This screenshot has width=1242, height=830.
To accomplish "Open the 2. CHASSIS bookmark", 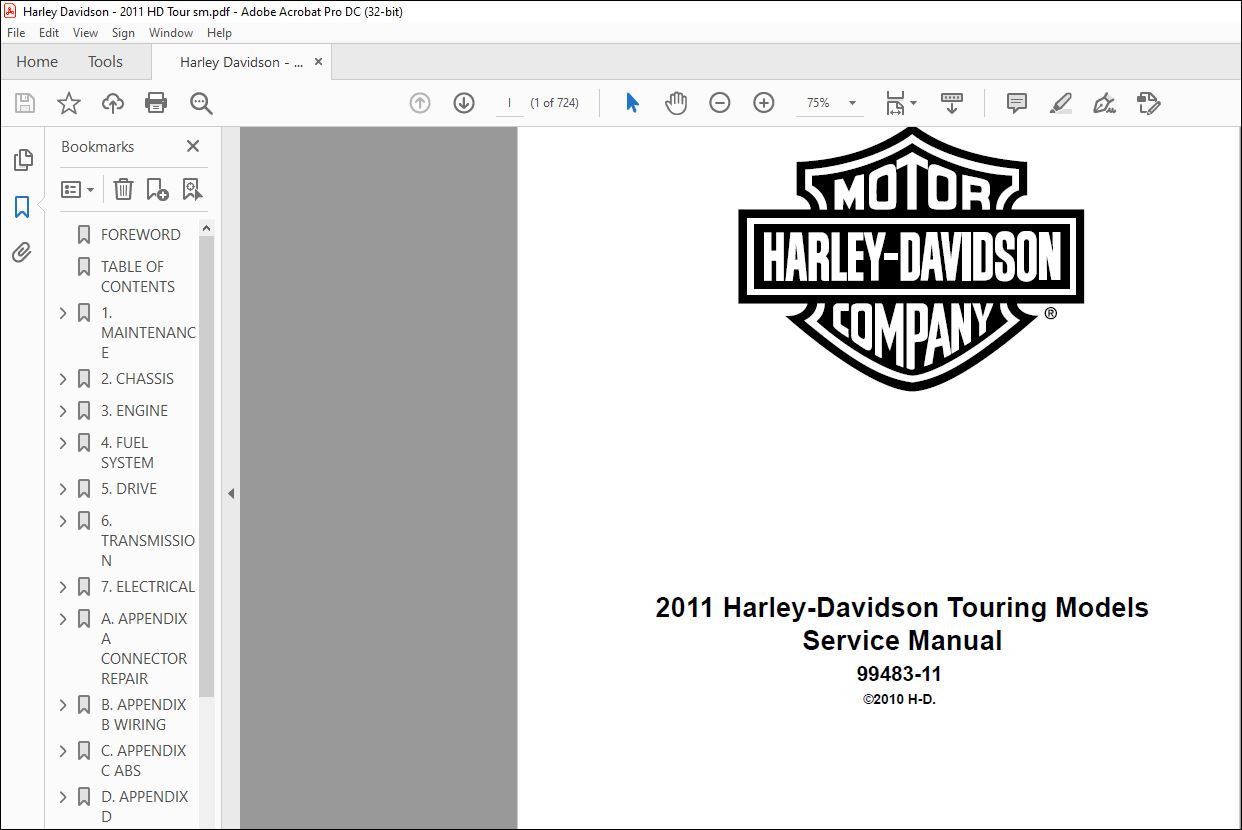I will 137,379.
